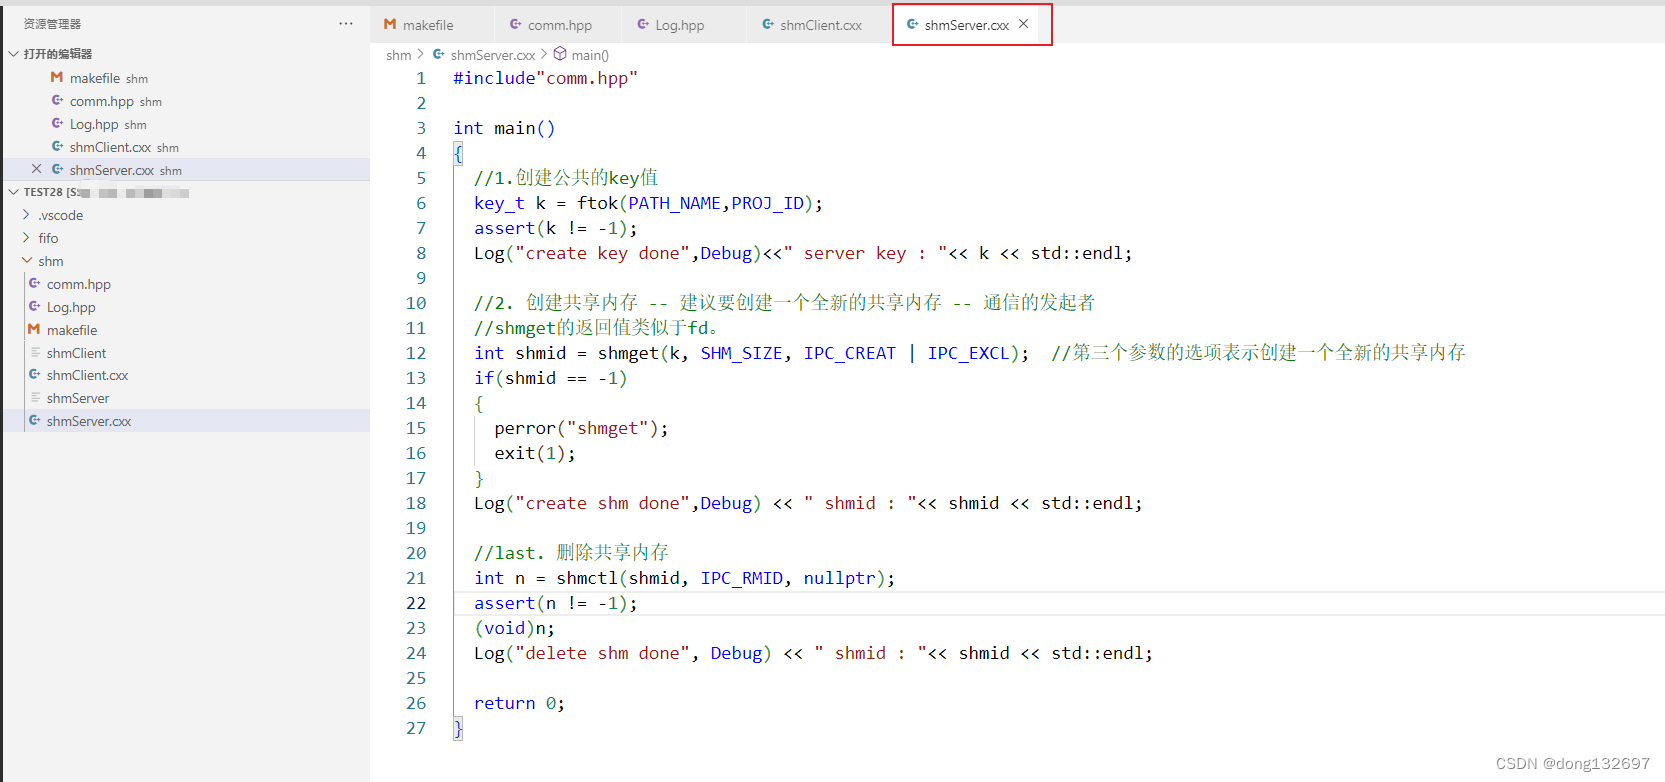Click the C++ icon beside shmClient.cxx in open editors
The image size is (1665, 782).
[58, 147]
